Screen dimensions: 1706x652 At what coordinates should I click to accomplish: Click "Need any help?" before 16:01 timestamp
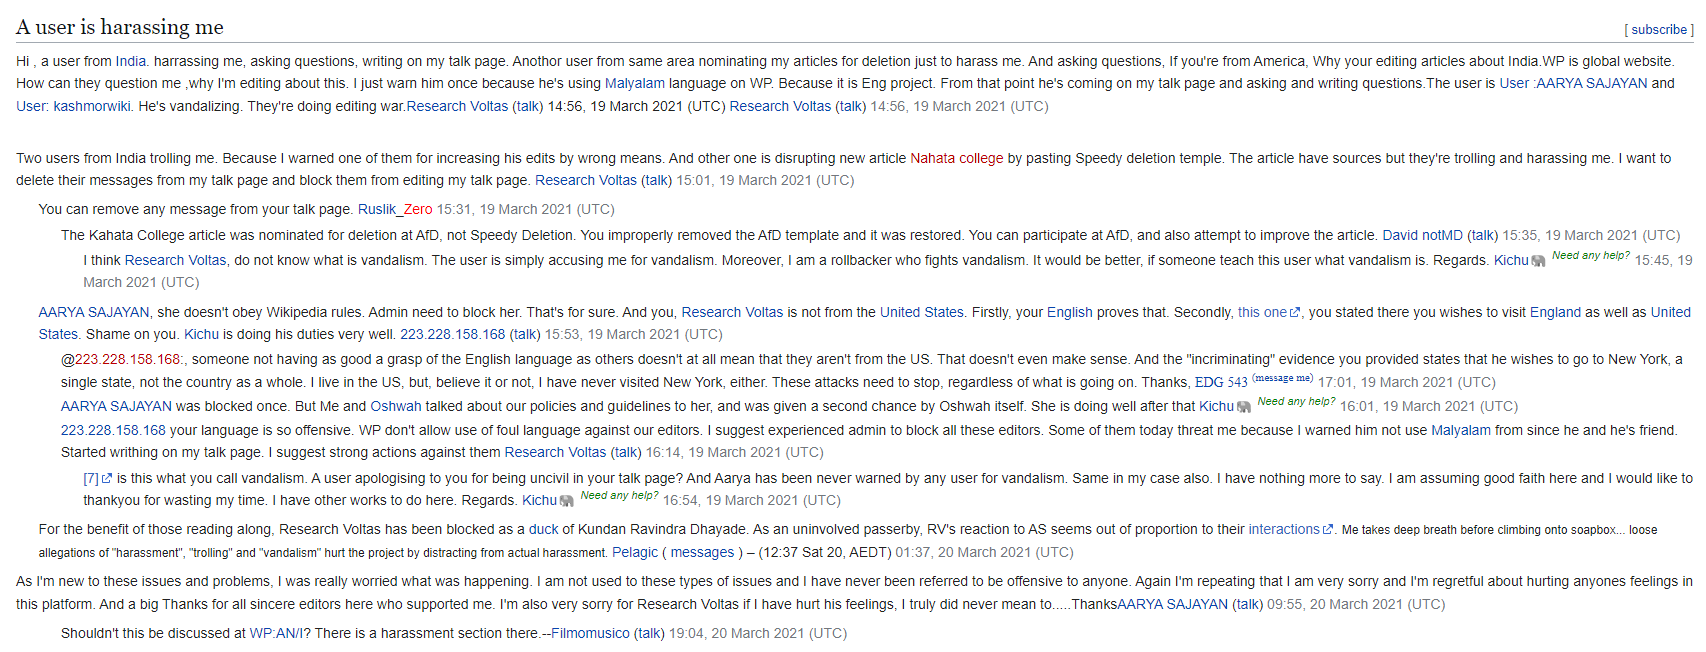(x=1296, y=402)
